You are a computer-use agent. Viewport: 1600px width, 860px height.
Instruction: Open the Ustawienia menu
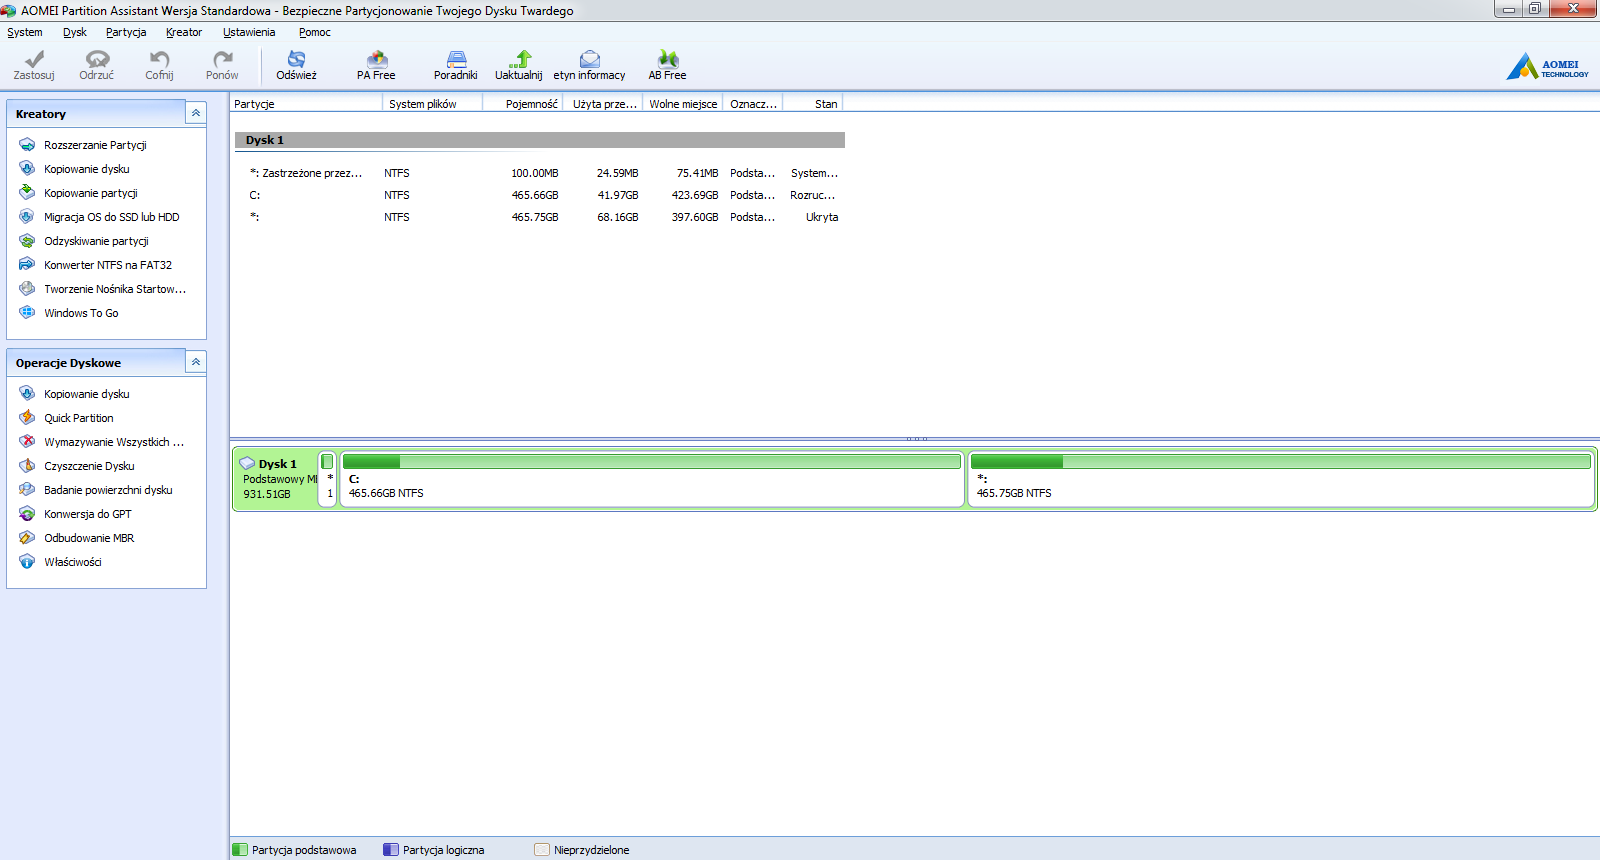coord(249,32)
